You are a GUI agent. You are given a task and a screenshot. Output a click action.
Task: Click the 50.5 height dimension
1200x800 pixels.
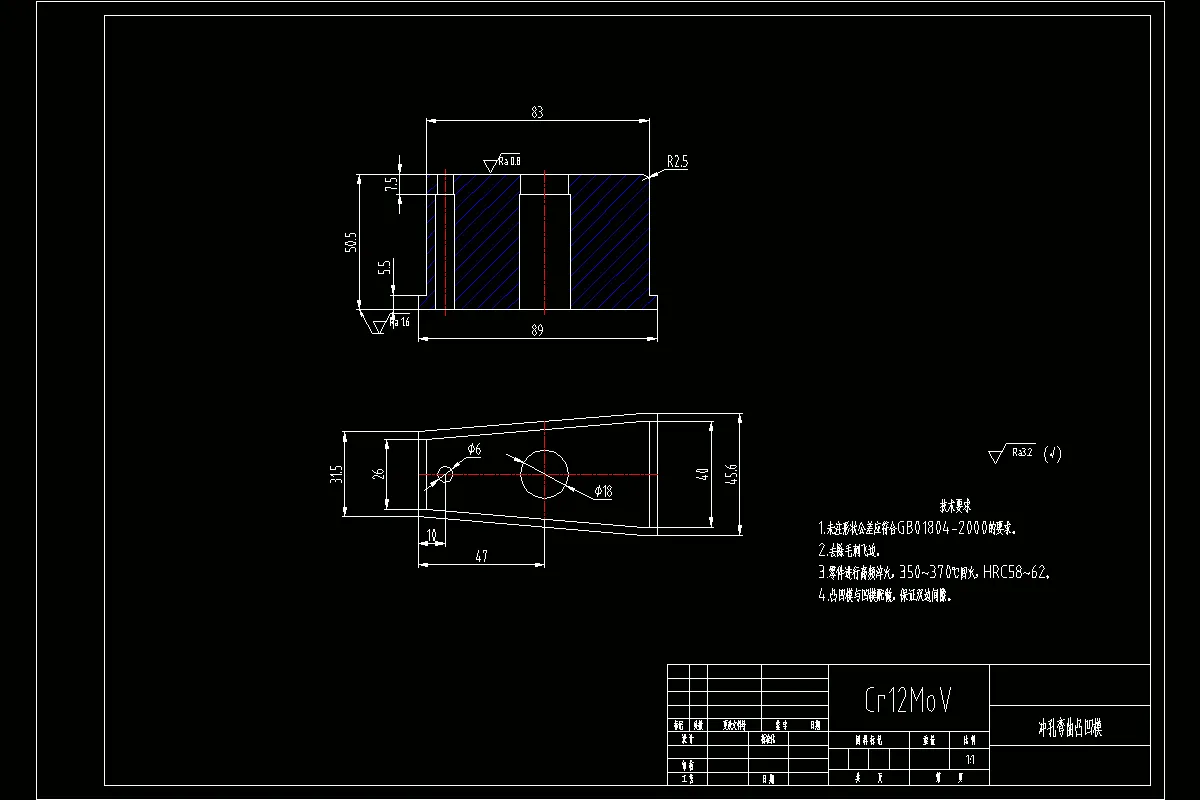coord(350,242)
